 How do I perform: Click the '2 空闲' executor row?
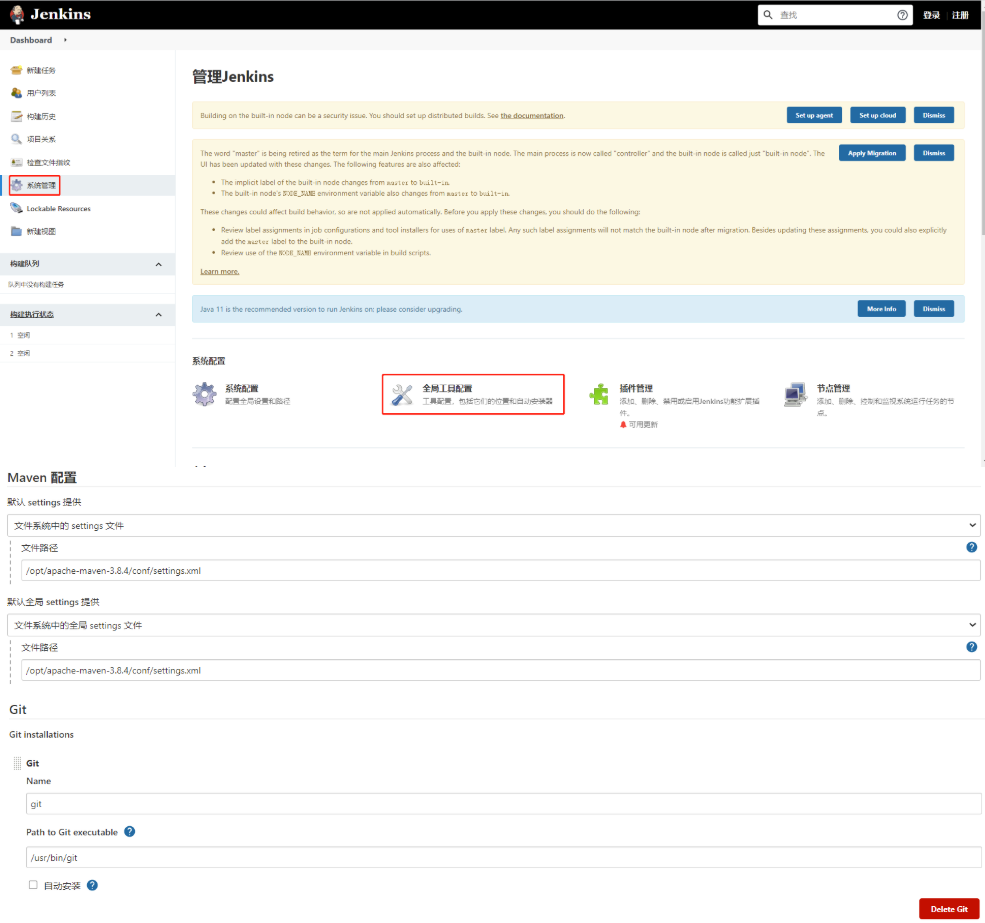(87, 353)
